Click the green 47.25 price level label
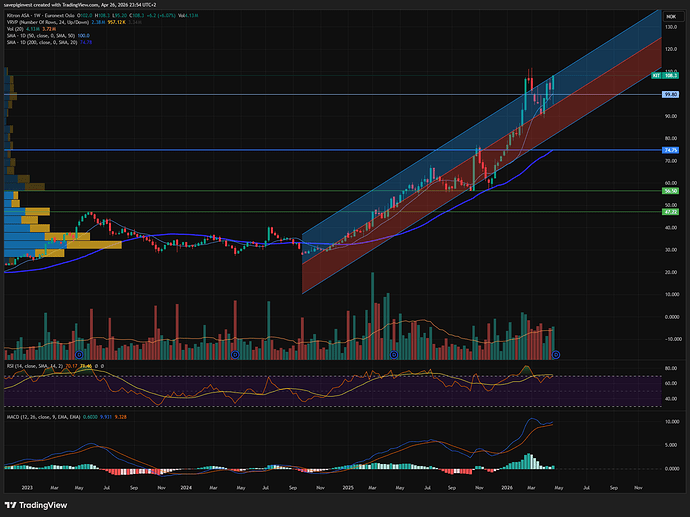This screenshot has height=517, width=690. coord(671,212)
